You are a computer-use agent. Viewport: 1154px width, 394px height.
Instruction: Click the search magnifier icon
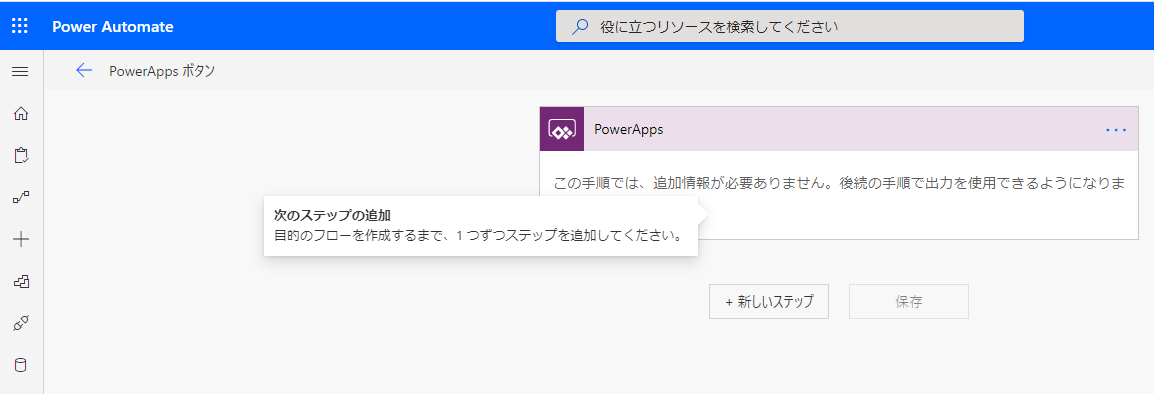(x=581, y=27)
